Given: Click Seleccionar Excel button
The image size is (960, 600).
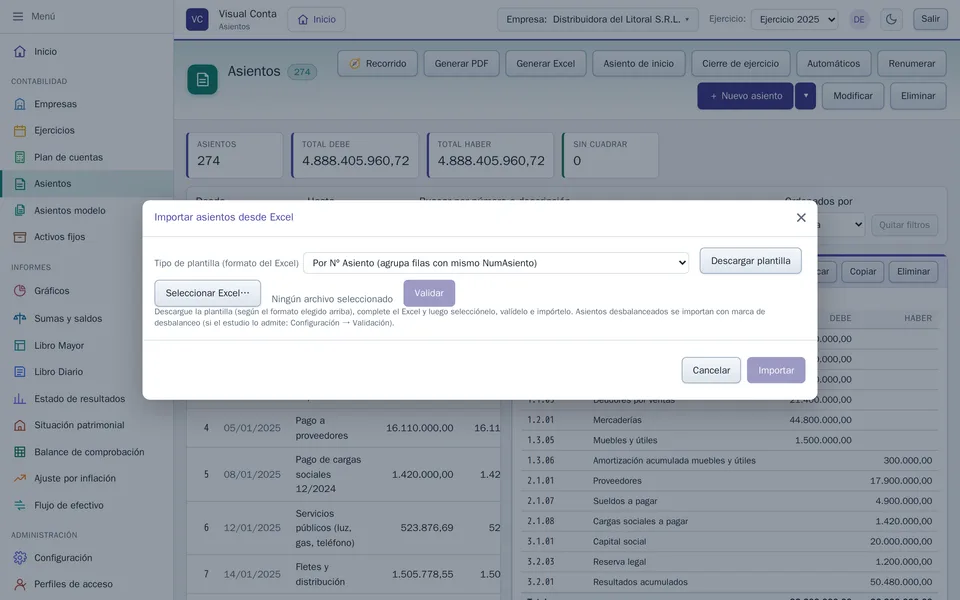Looking at the screenshot, I should pyautogui.click(x=208, y=293).
